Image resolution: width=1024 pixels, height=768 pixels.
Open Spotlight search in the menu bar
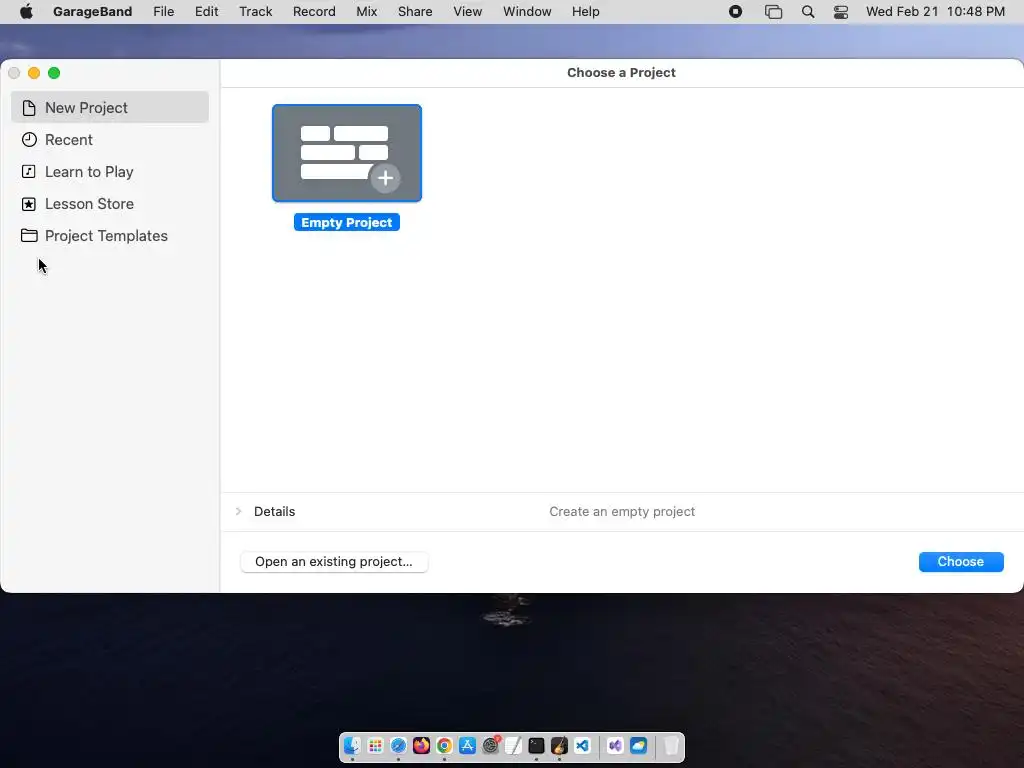(x=808, y=12)
